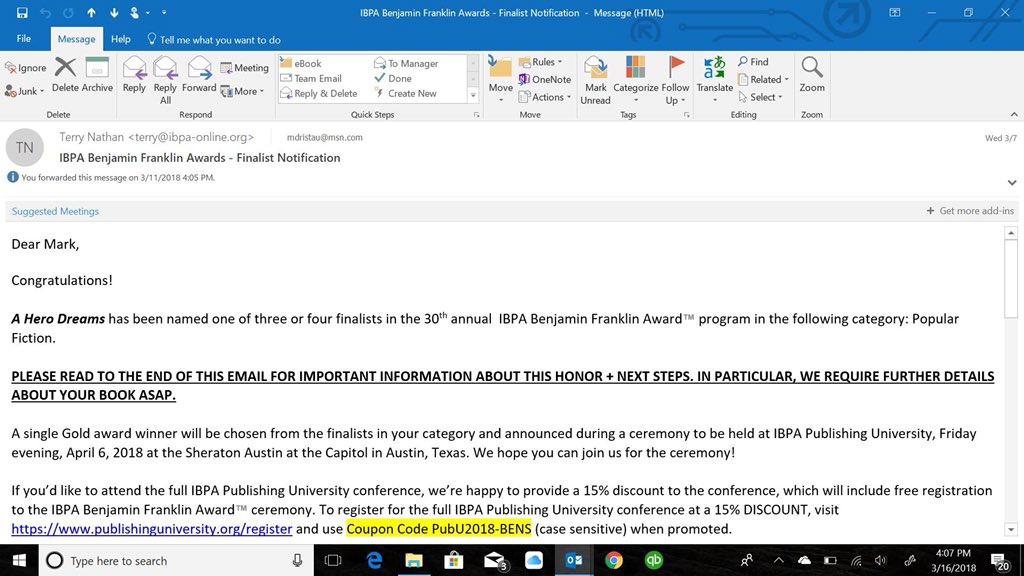Run the Team Email quick step

tap(311, 78)
